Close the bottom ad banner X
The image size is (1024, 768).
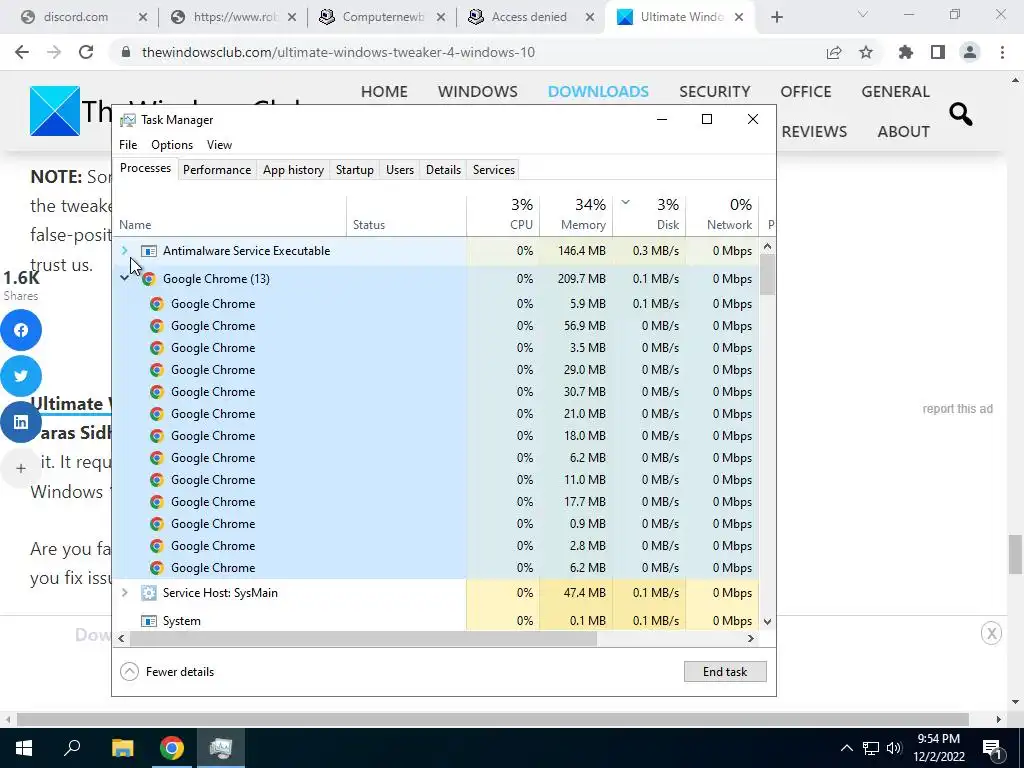coord(991,633)
